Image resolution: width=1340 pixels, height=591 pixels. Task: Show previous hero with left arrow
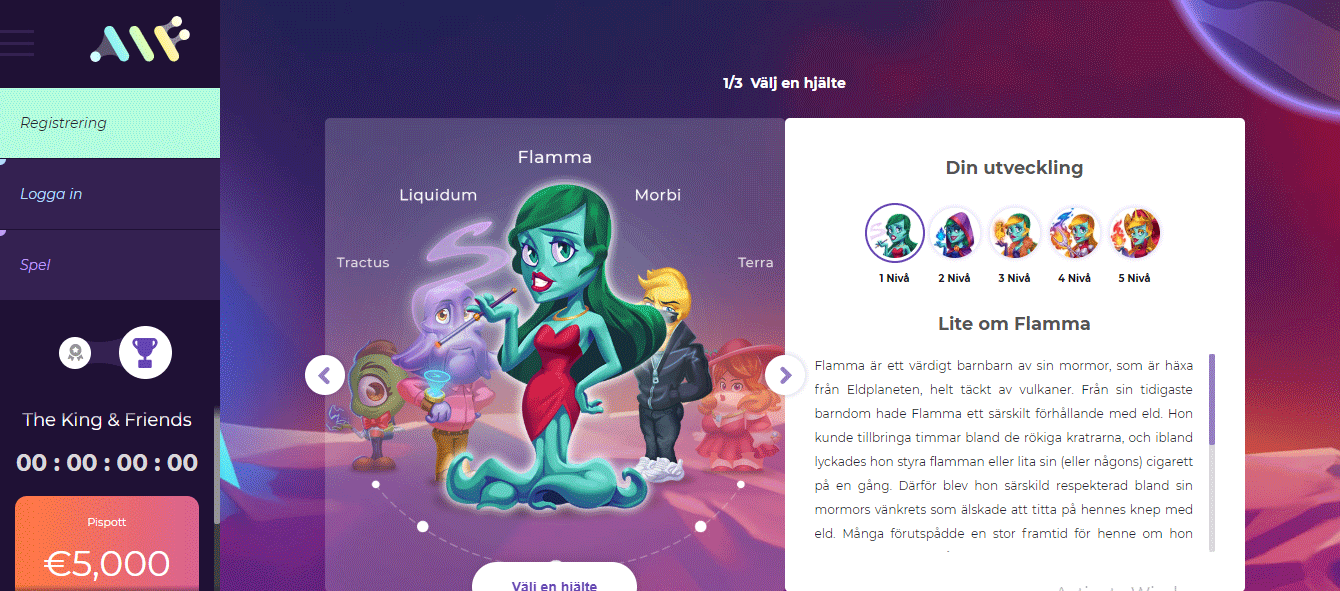[325, 375]
